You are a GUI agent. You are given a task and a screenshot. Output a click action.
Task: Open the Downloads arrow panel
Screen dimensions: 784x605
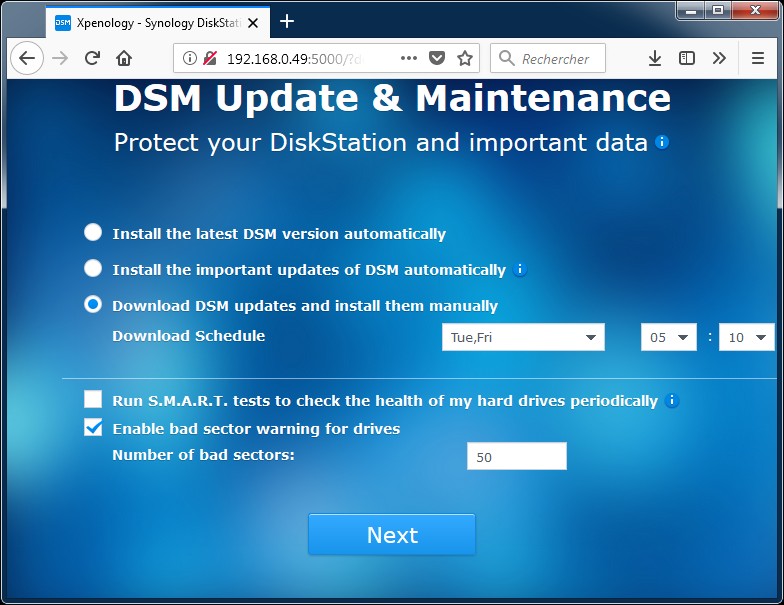click(x=655, y=59)
